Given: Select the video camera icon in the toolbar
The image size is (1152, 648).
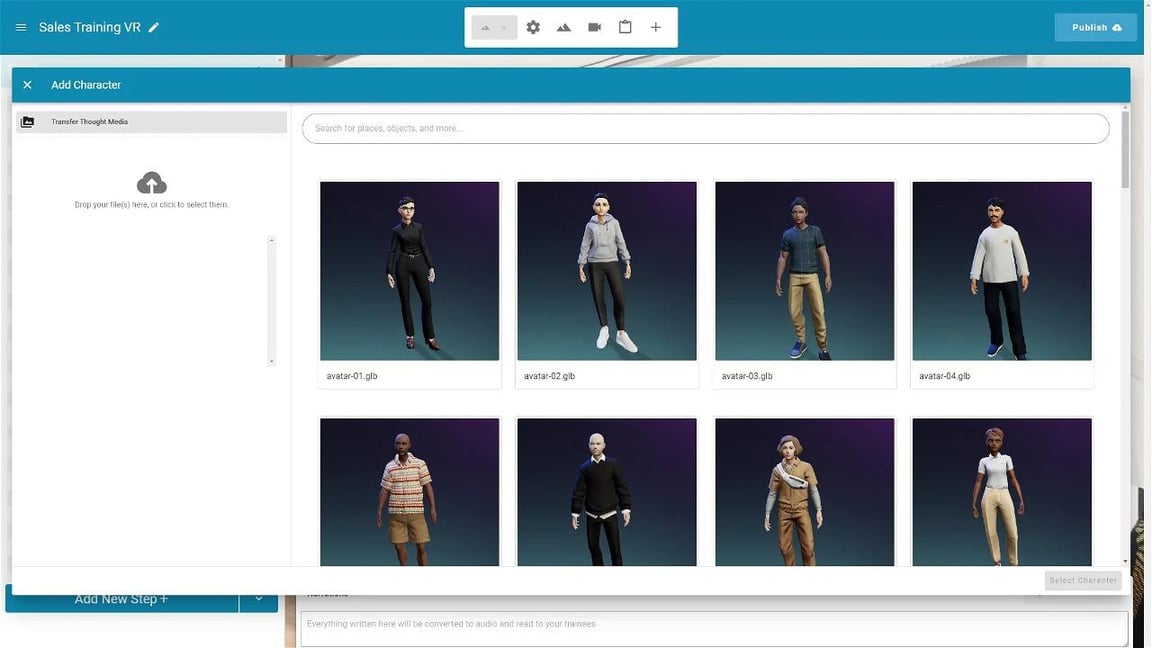Looking at the screenshot, I should pos(595,27).
